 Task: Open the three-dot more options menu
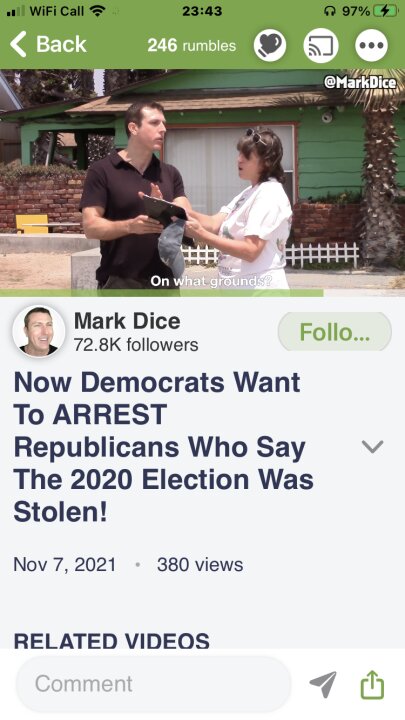371,45
